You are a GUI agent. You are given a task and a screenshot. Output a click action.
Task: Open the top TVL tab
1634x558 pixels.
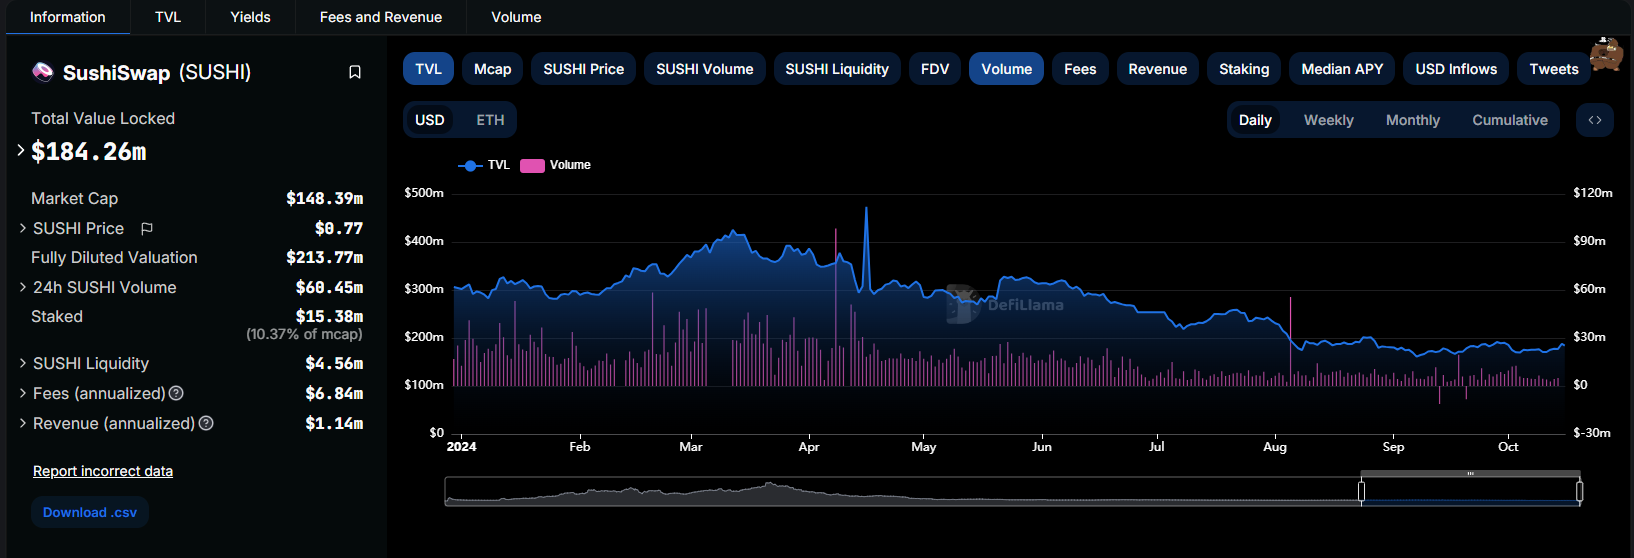tap(168, 17)
